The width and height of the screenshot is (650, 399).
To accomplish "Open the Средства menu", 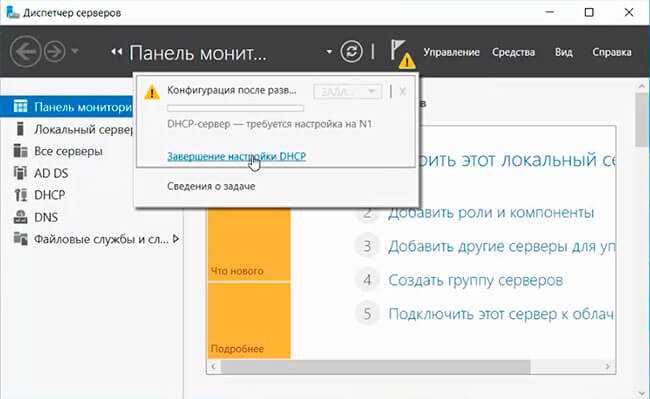I will click(x=513, y=52).
